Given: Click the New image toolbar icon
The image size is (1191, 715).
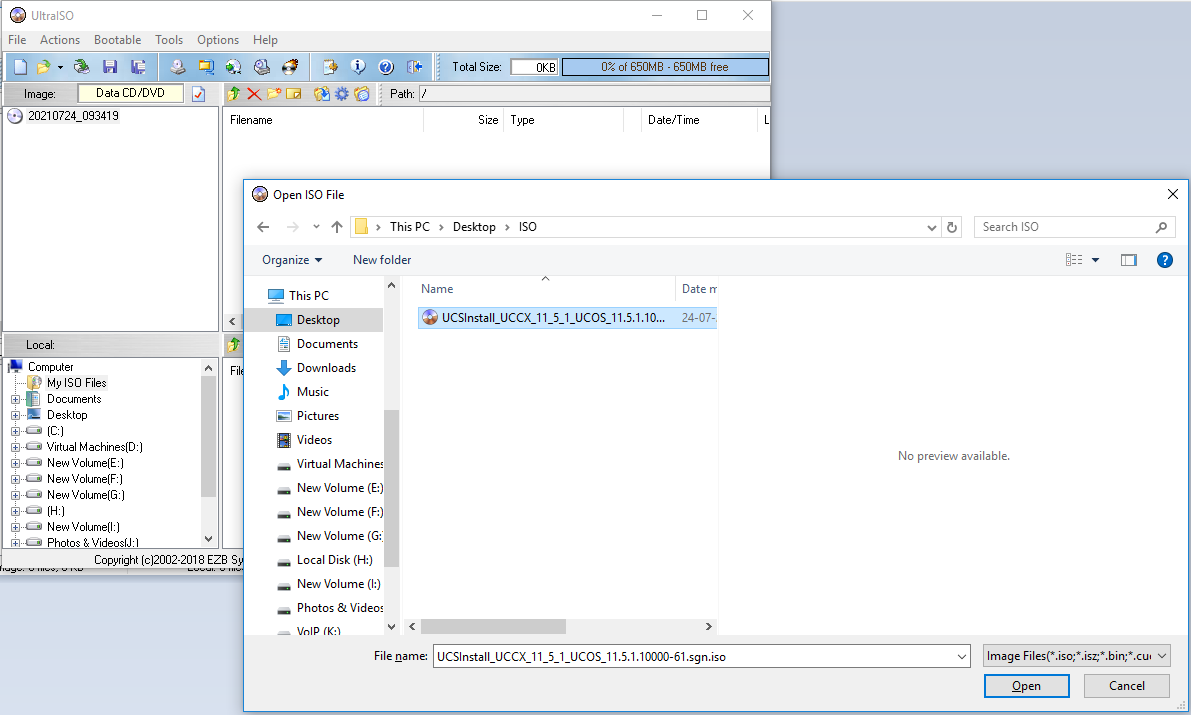Looking at the screenshot, I should (21, 67).
